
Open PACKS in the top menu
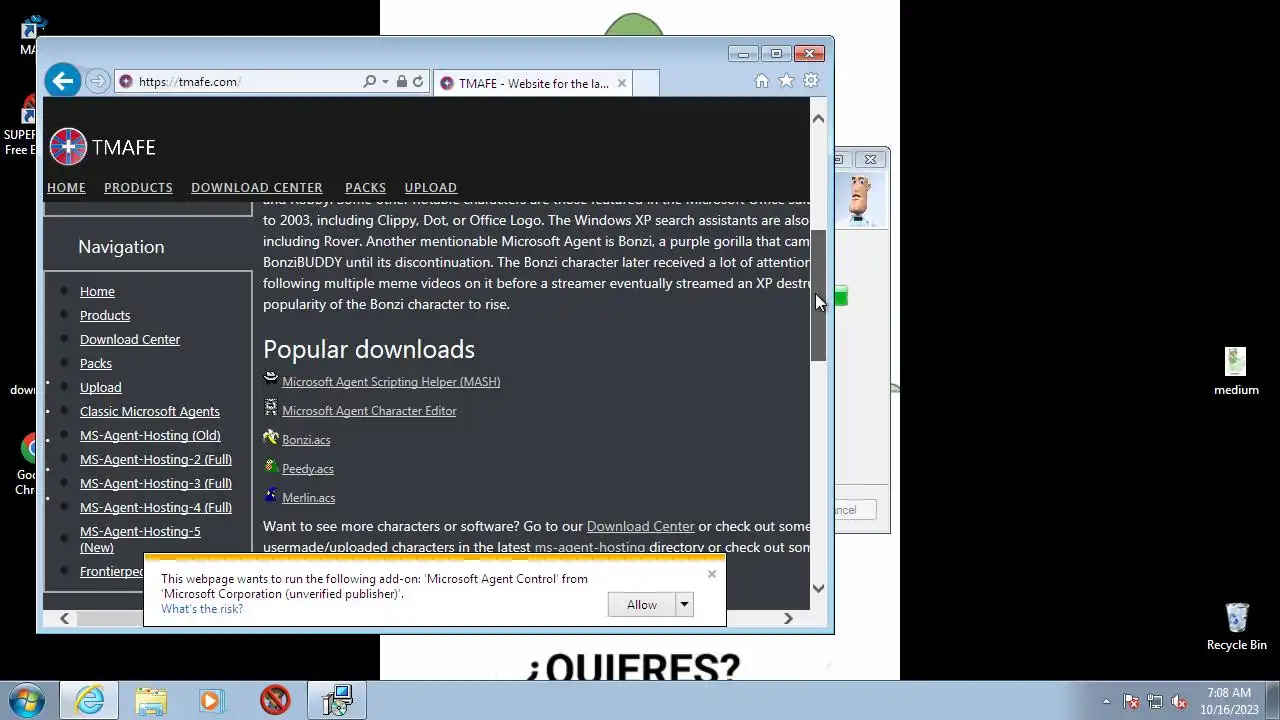pos(365,187)
